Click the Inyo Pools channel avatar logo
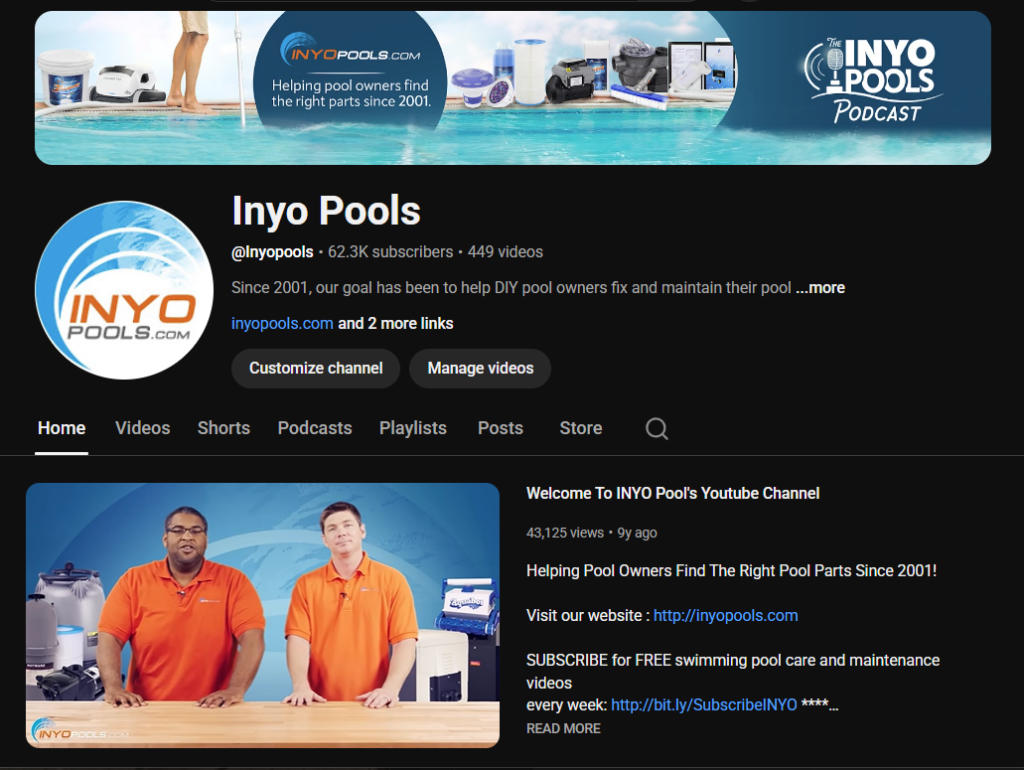This screenshot has height=770, width=1024. pos(124,290)
